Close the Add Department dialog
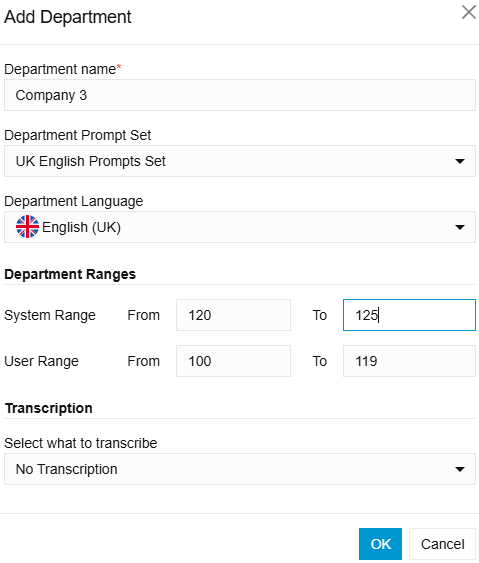The width and height of the screenshot is (479, 563). pos(469,12)
